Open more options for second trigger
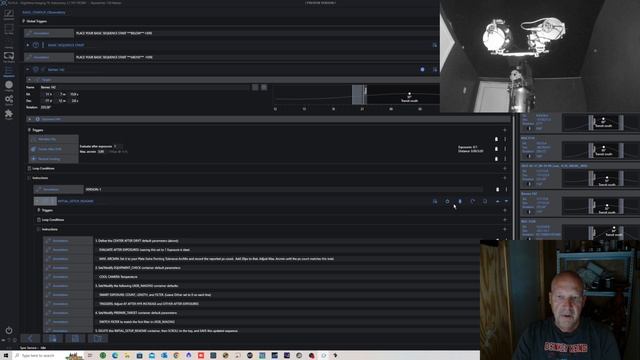640x360 pixels. [505, 149]
